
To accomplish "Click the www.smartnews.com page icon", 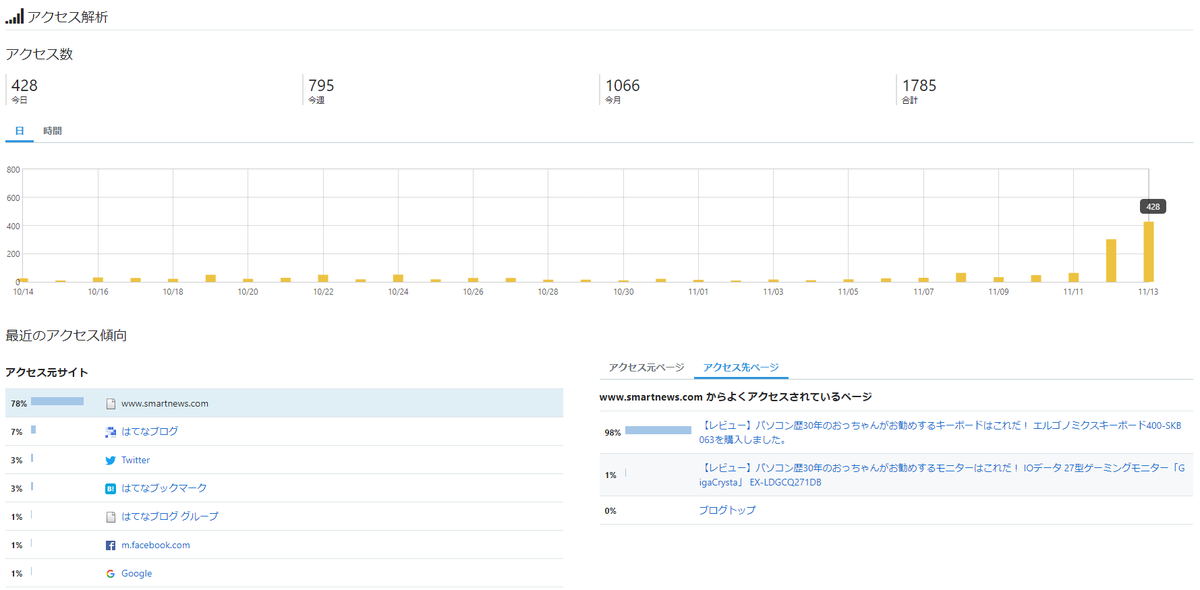I will tap(111, 404).
